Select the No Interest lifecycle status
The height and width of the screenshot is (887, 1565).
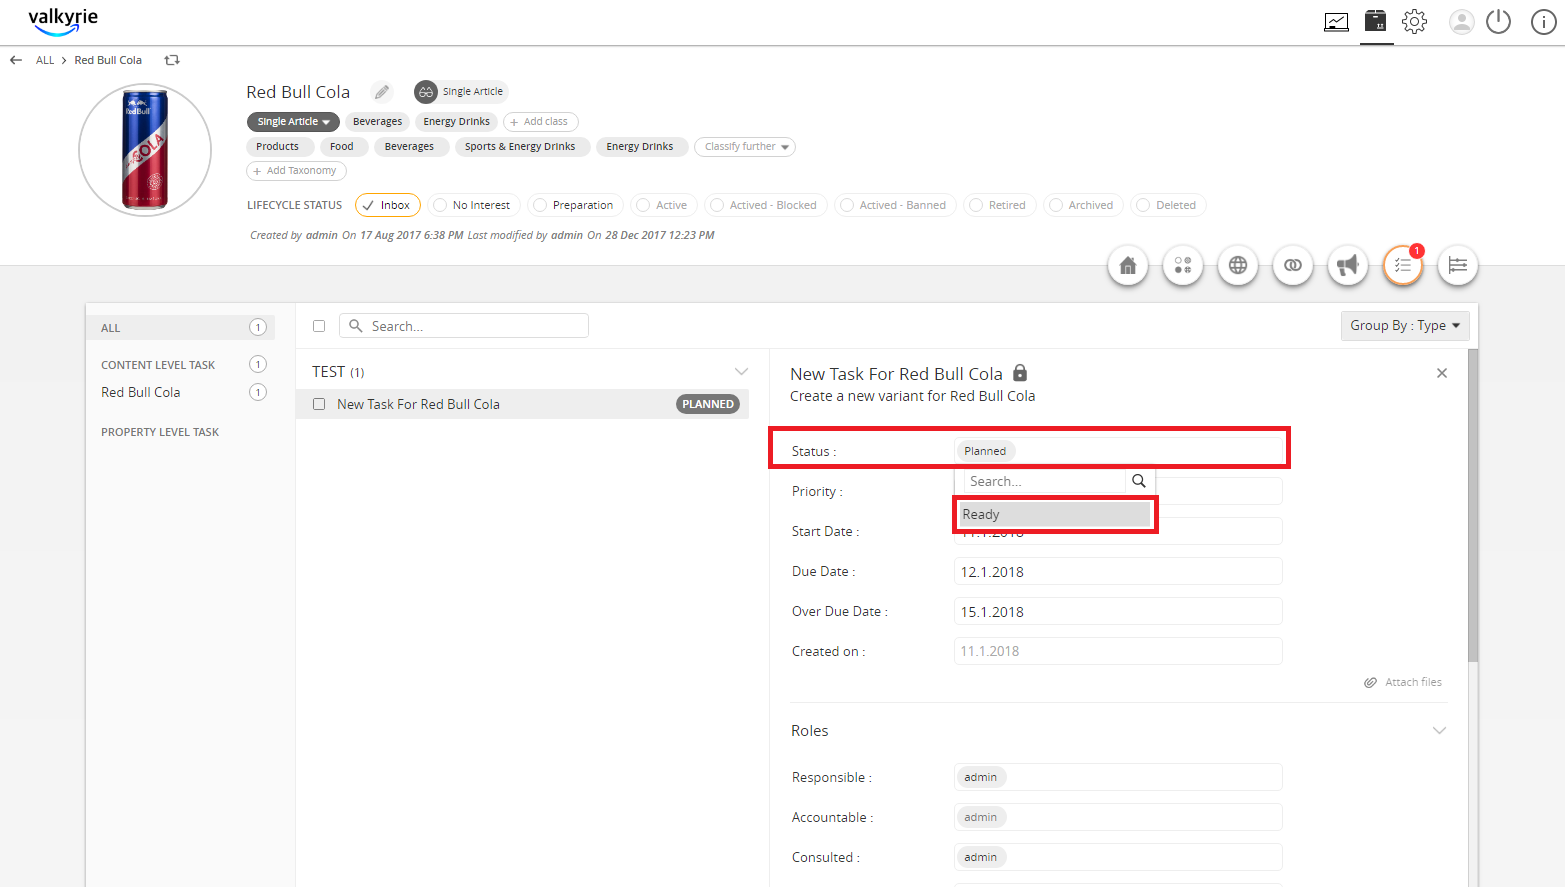(x=474, y=205)
